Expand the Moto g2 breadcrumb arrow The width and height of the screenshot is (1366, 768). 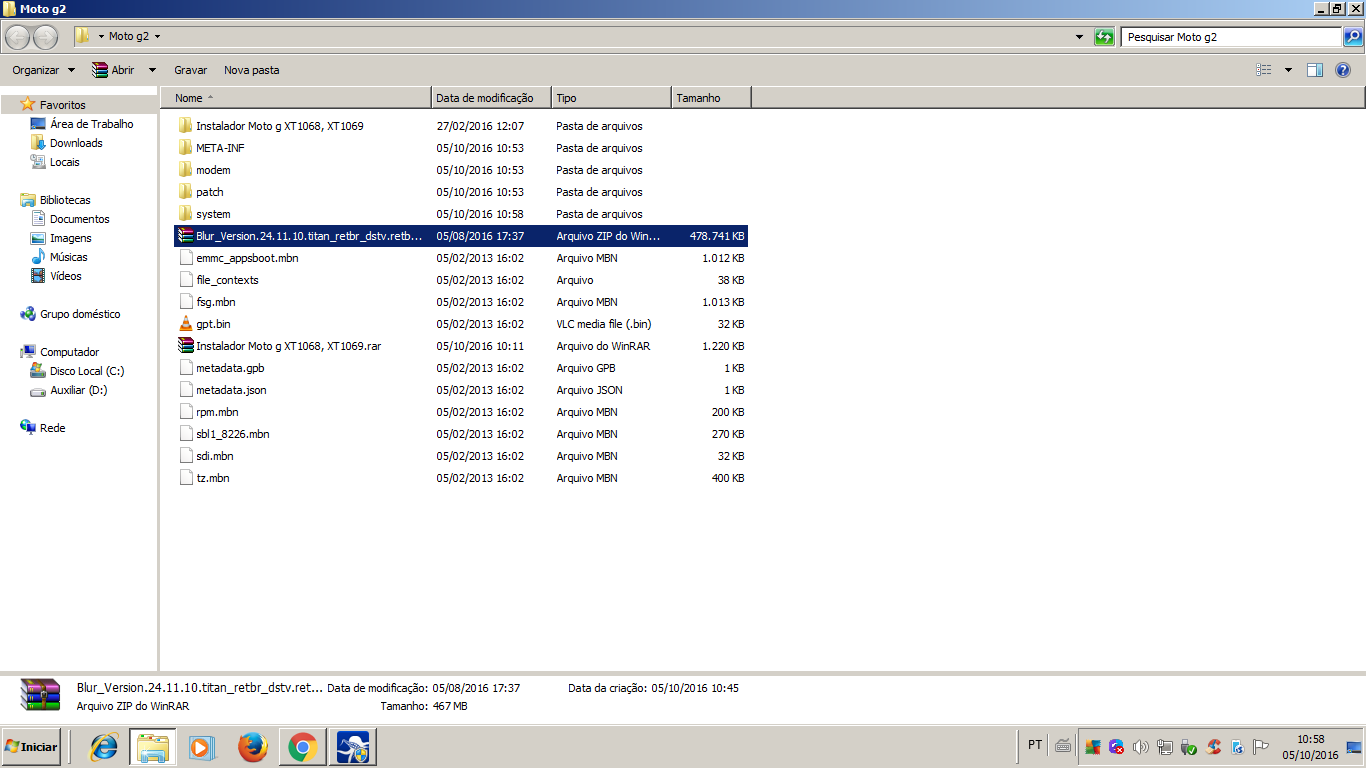[x=157, y=37]
